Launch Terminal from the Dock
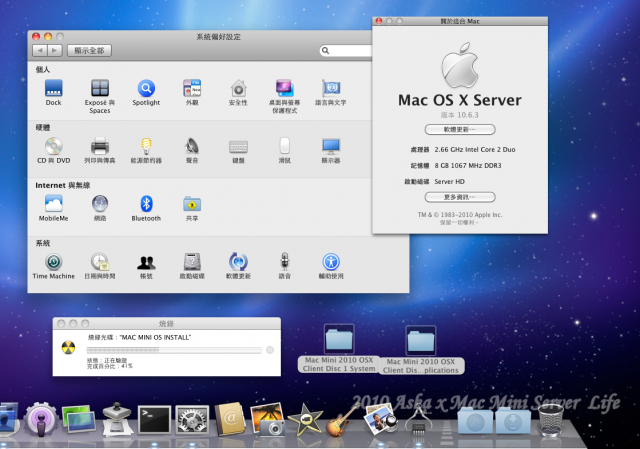This screenshot has width=640, height=449. click(x=154, y=420)
